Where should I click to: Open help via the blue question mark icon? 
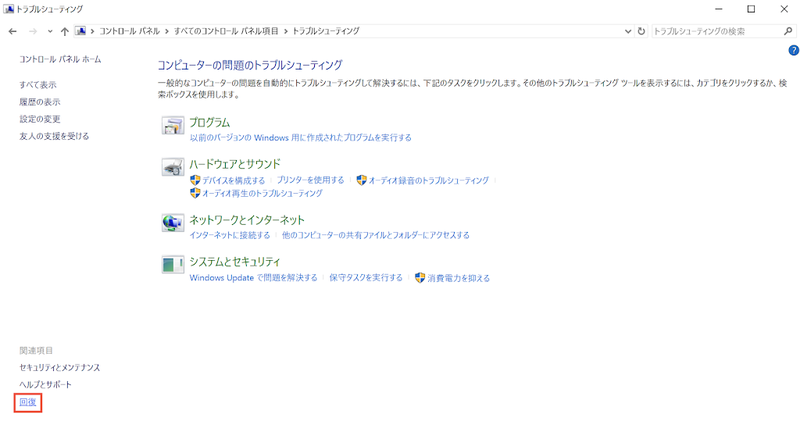[x=793, y=50]
